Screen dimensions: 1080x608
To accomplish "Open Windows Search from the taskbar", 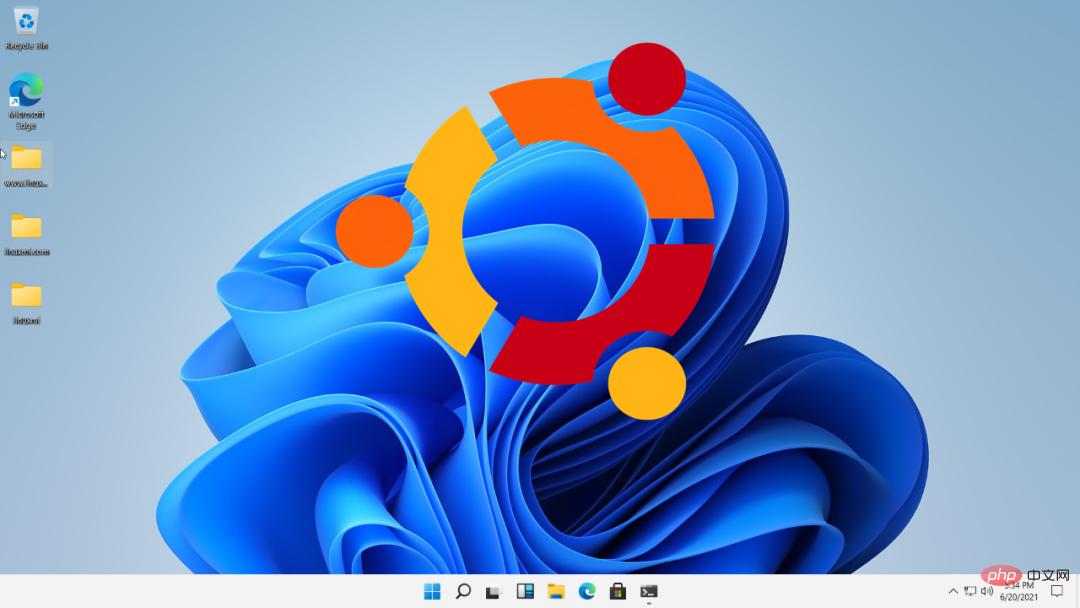I will (x=462, y=591).
